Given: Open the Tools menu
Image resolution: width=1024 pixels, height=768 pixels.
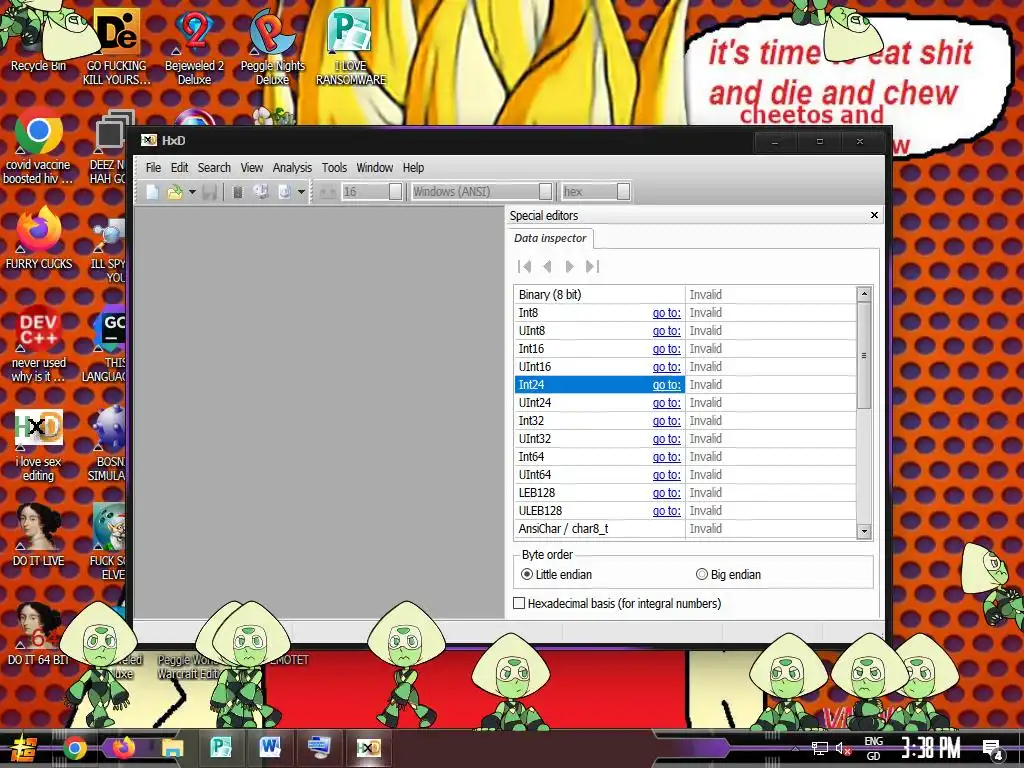Looking at the screenshot, I should point(334,168).
